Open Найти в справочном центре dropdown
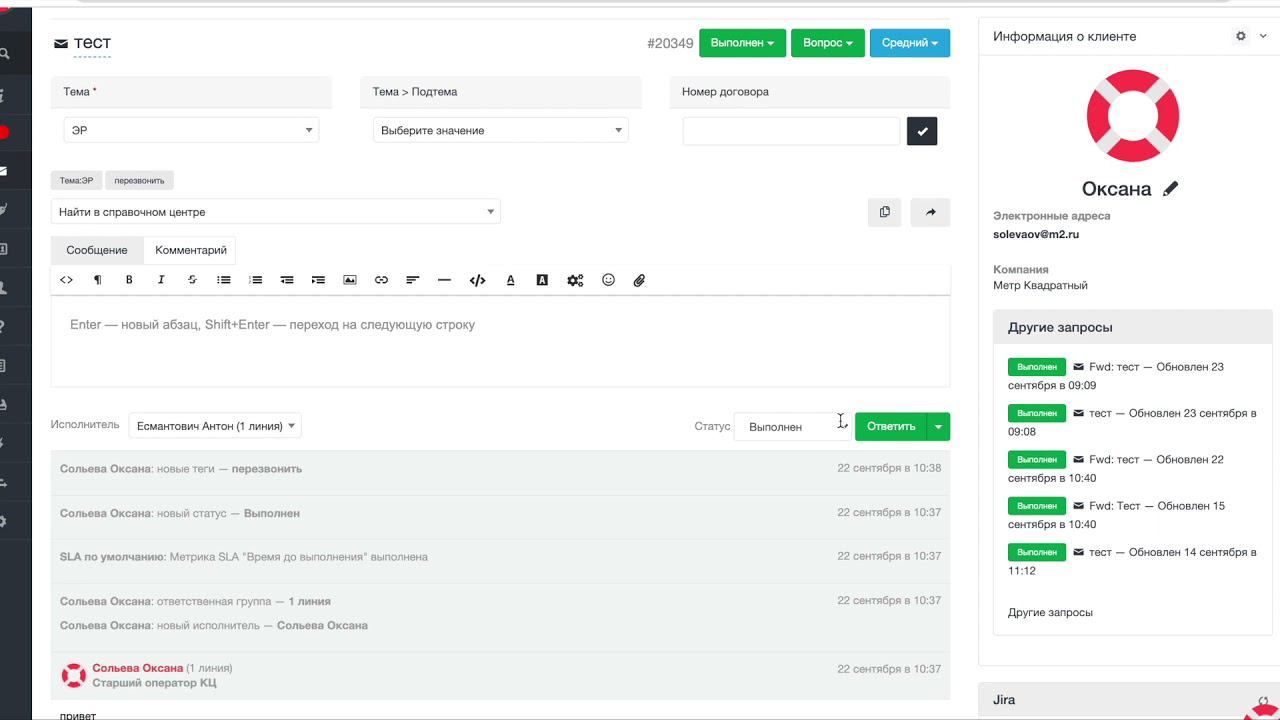 (x=276, y=212)
